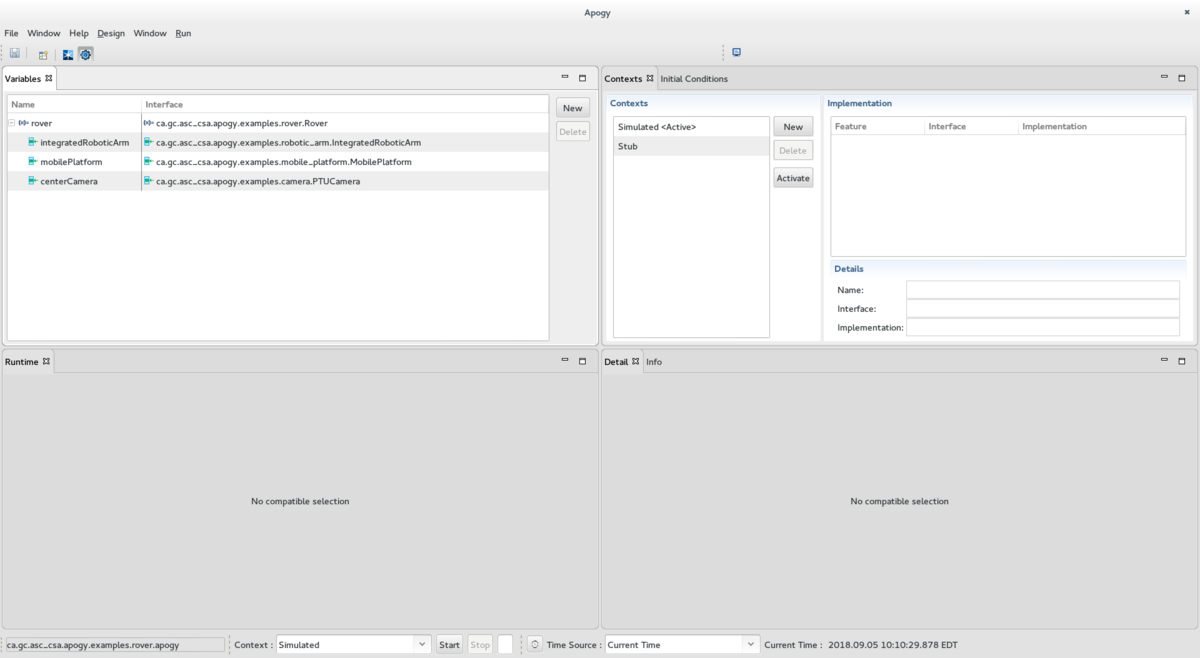Click the blue monitor icon in toolbar

pos(736,52)
